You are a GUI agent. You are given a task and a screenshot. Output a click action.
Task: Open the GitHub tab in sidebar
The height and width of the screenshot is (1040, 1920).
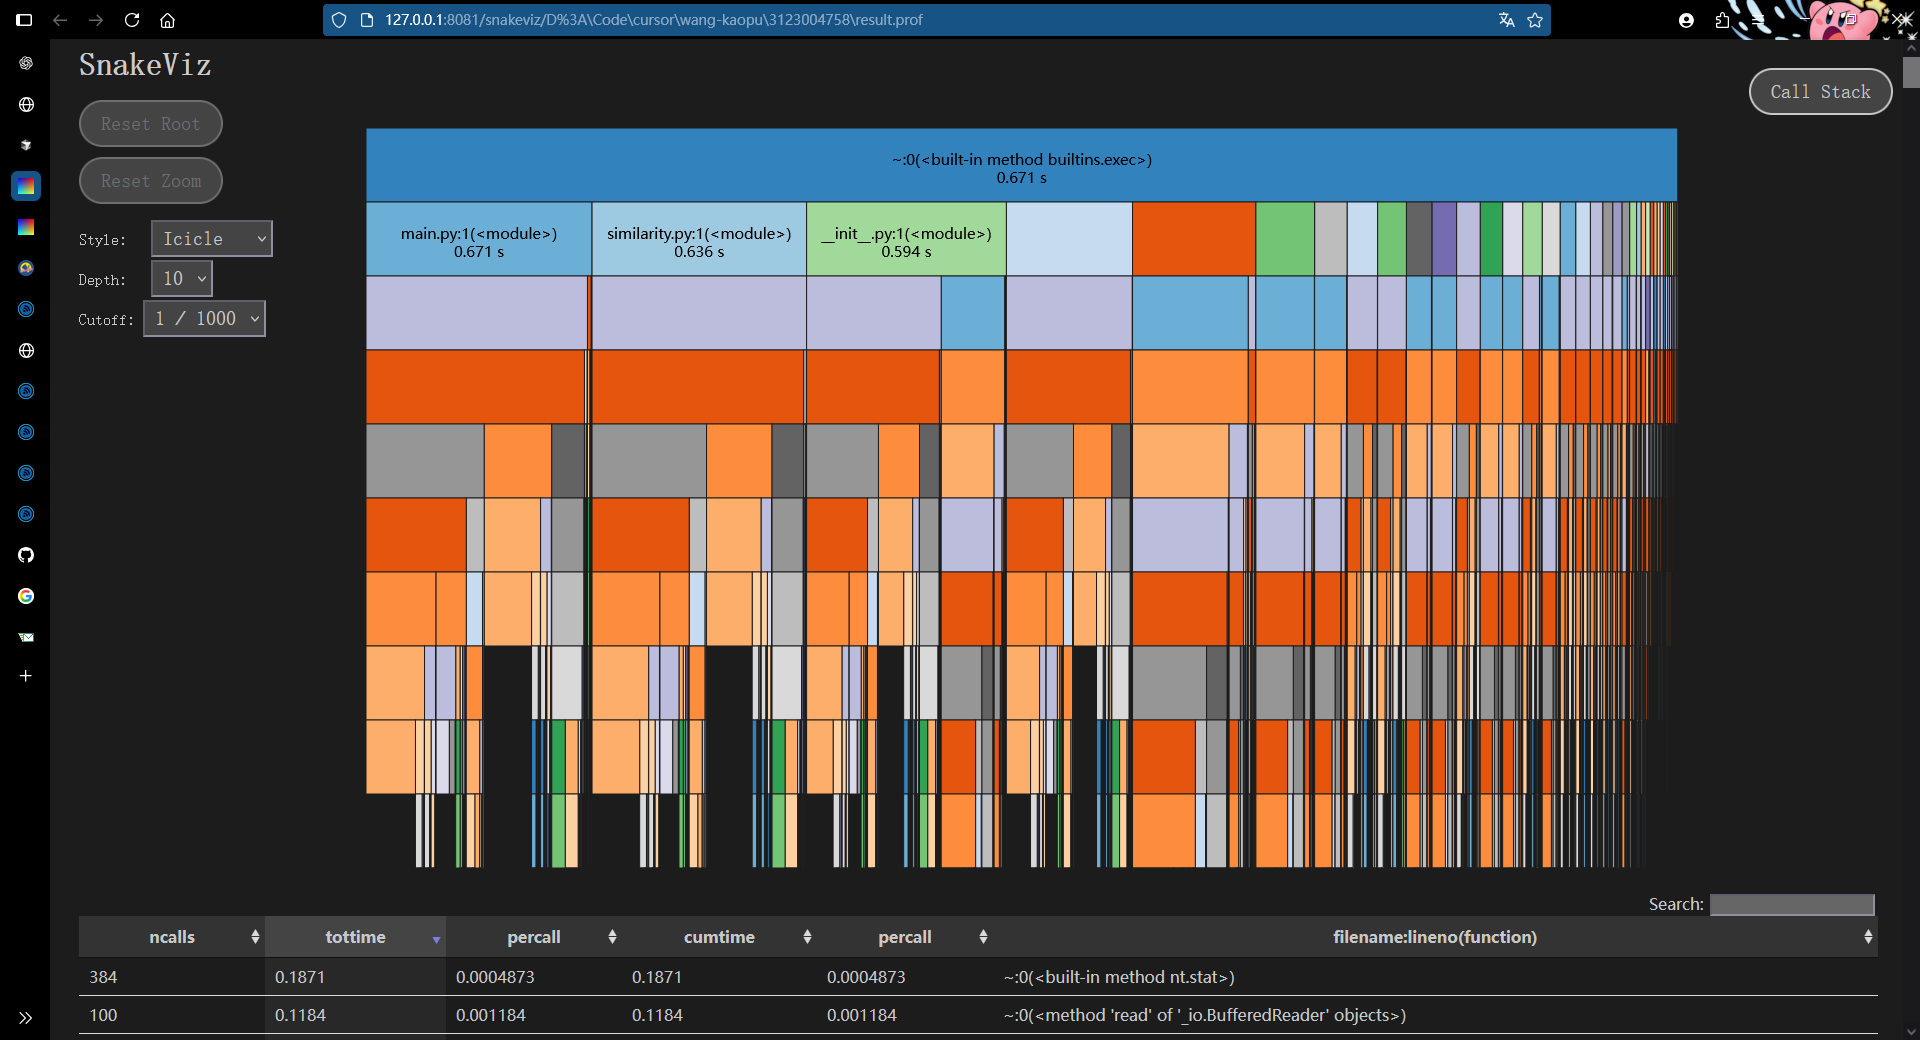coord(26,555)
